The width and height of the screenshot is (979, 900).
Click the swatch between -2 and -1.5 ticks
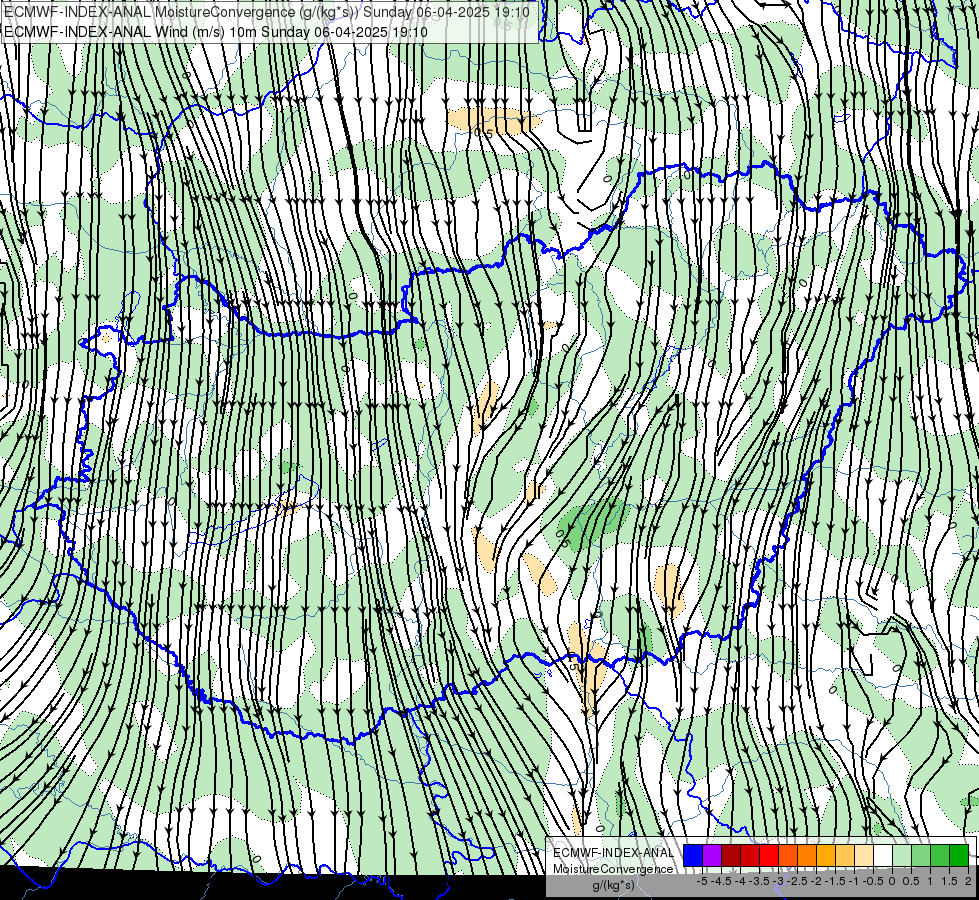point(826,855)
